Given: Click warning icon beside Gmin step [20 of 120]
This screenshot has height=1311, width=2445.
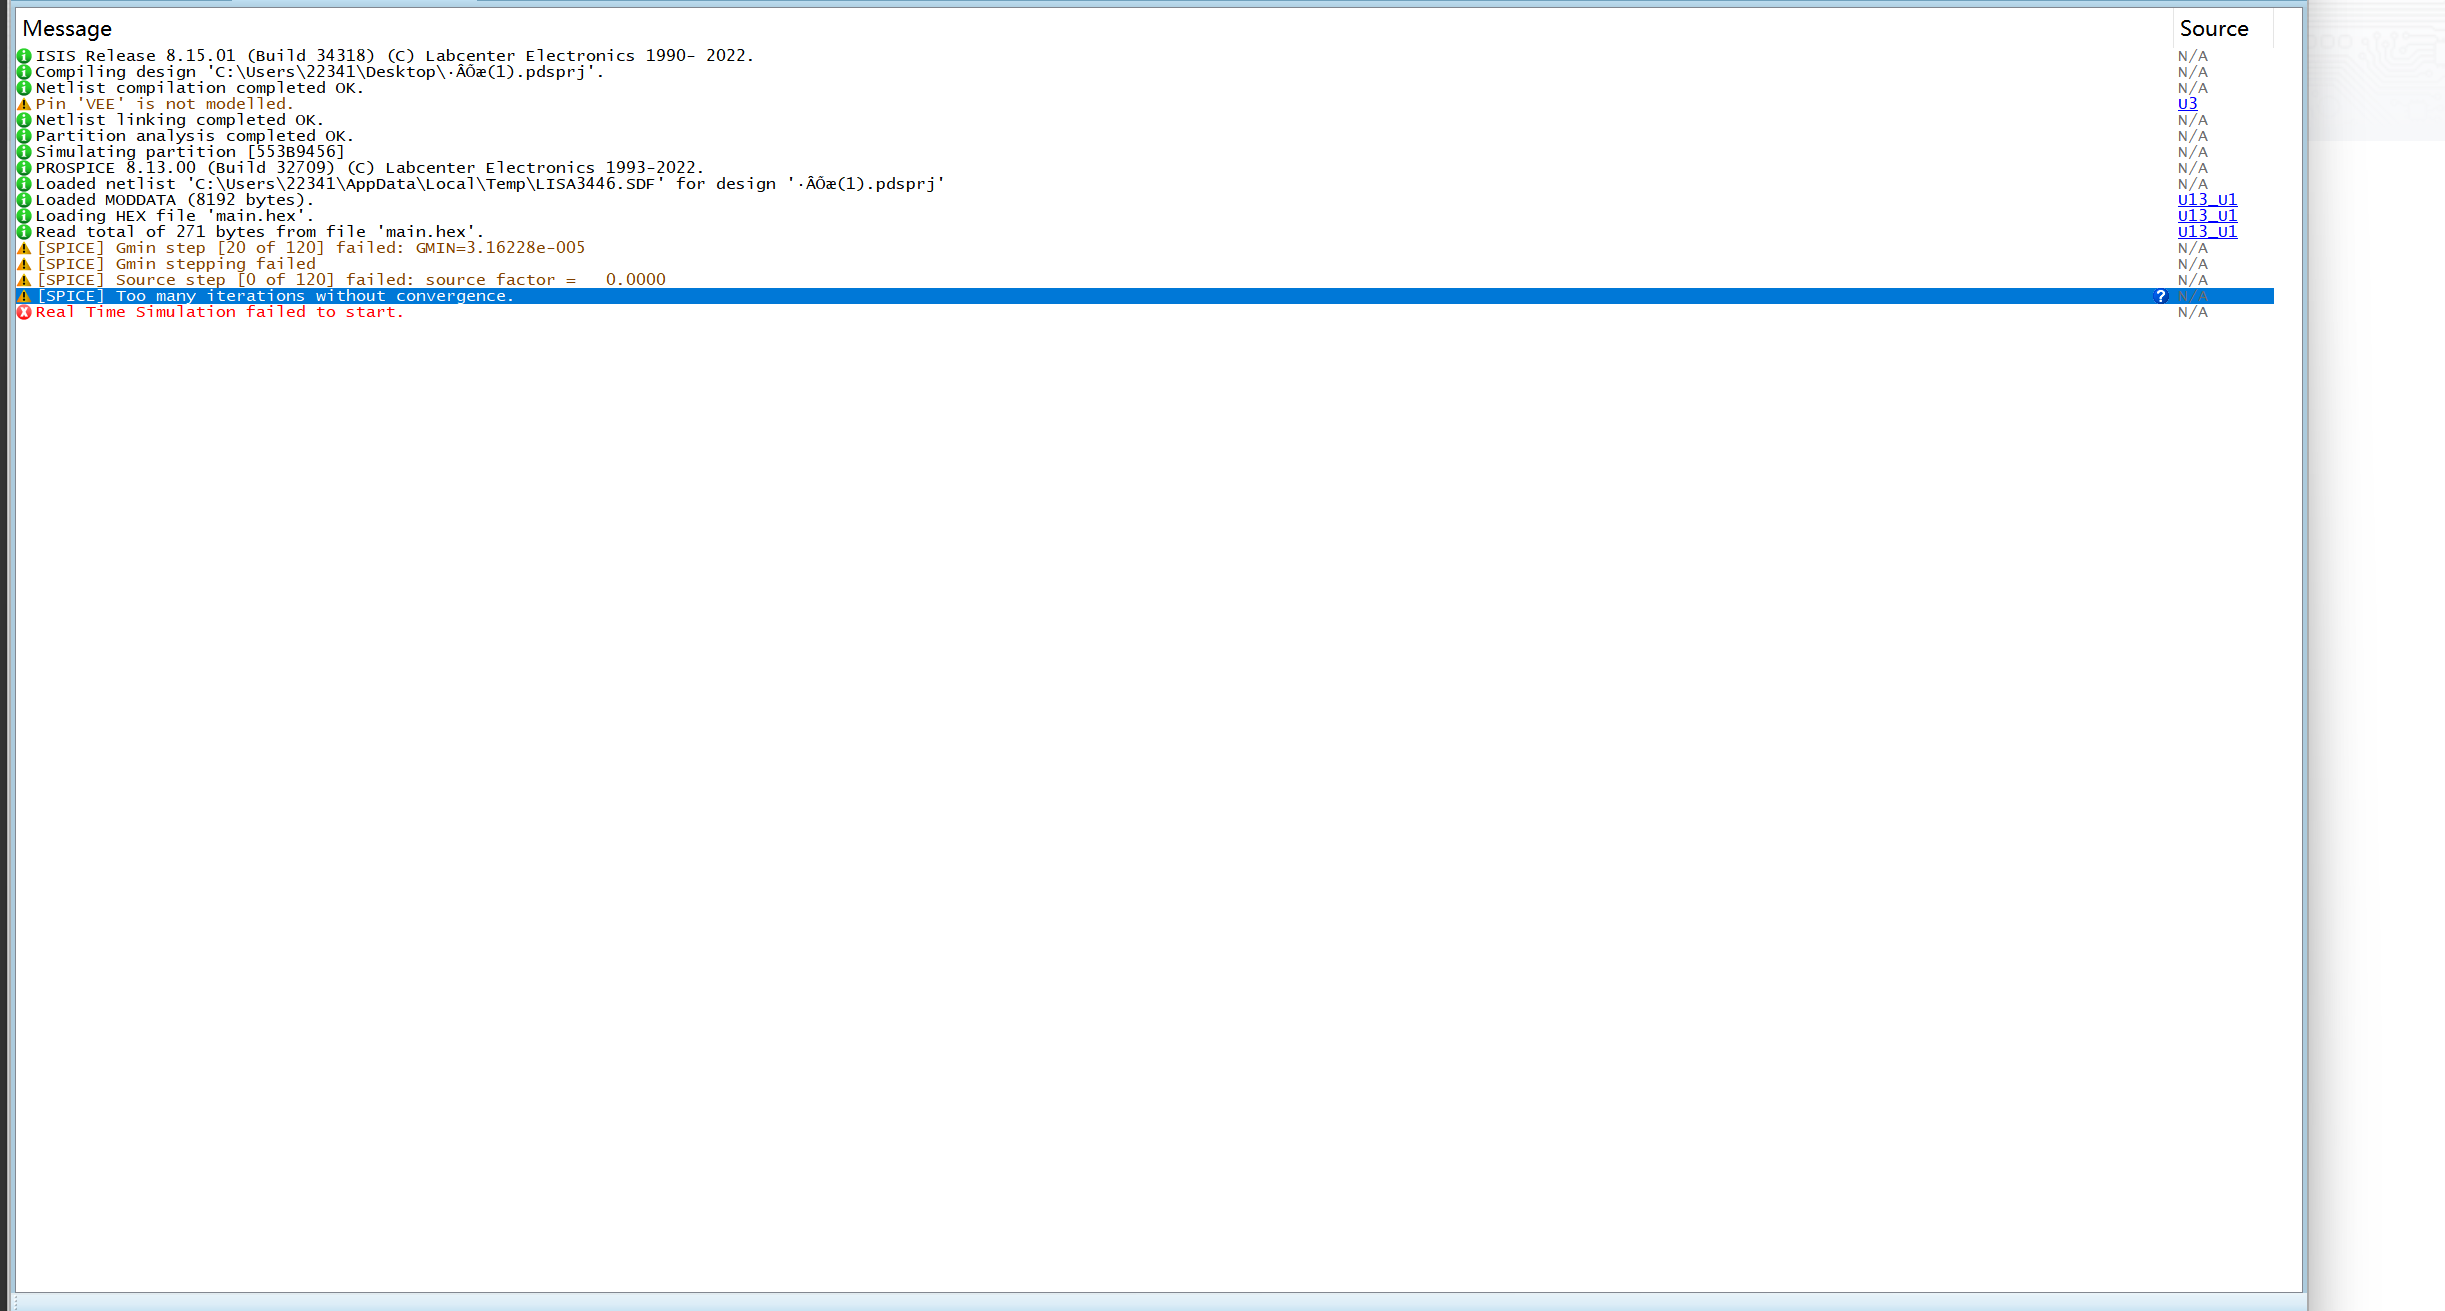Looking at the screenshot, I should pos(24,248).
